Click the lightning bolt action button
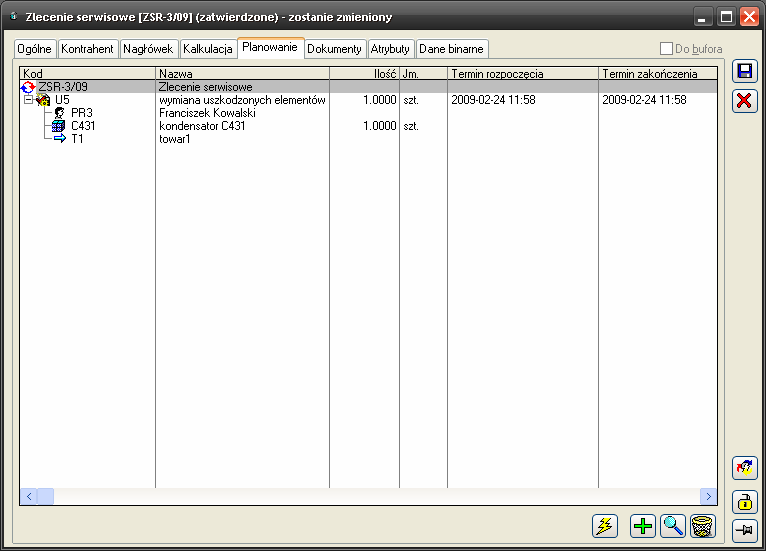This screenshot has width=766, height=551. (x=605, y=526)
